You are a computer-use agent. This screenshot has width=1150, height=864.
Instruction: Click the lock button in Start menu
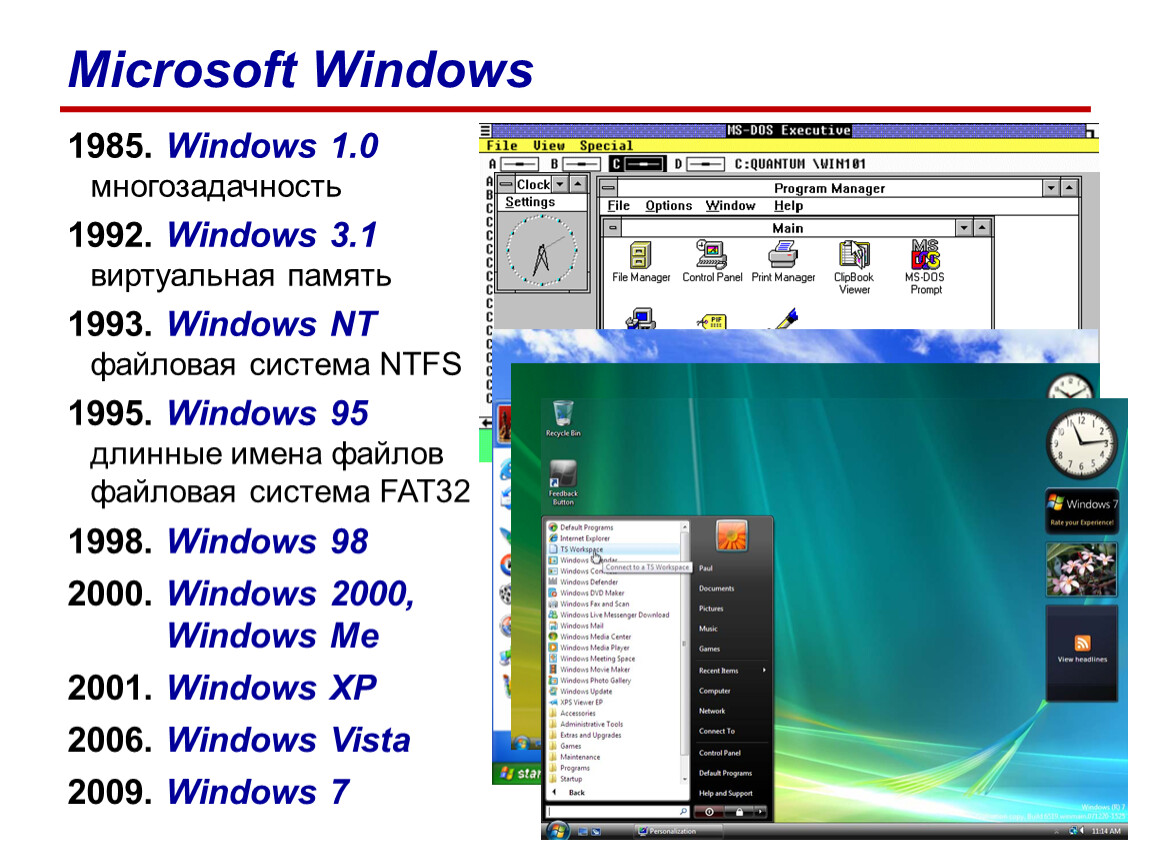click(739, 812)
